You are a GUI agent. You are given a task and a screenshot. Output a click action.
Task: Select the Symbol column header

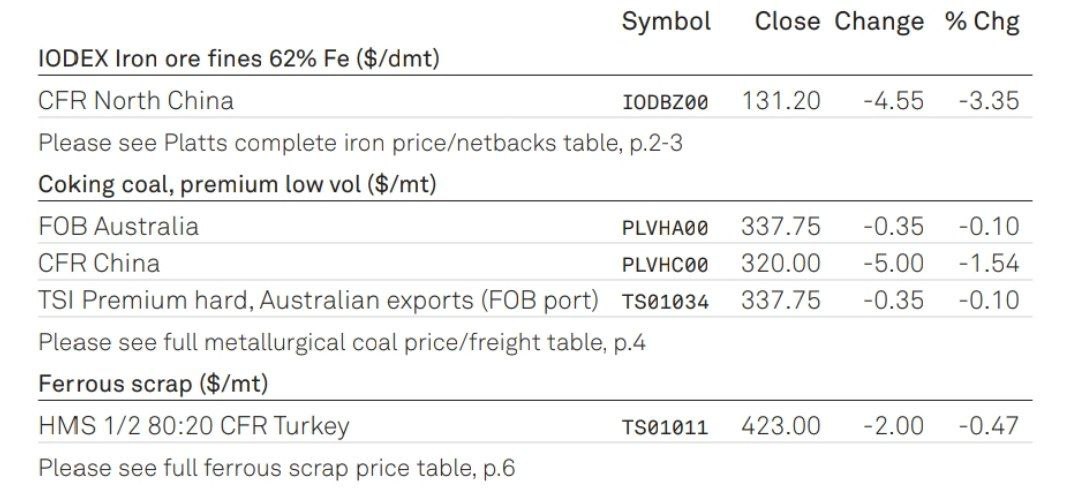coord(666,21)
